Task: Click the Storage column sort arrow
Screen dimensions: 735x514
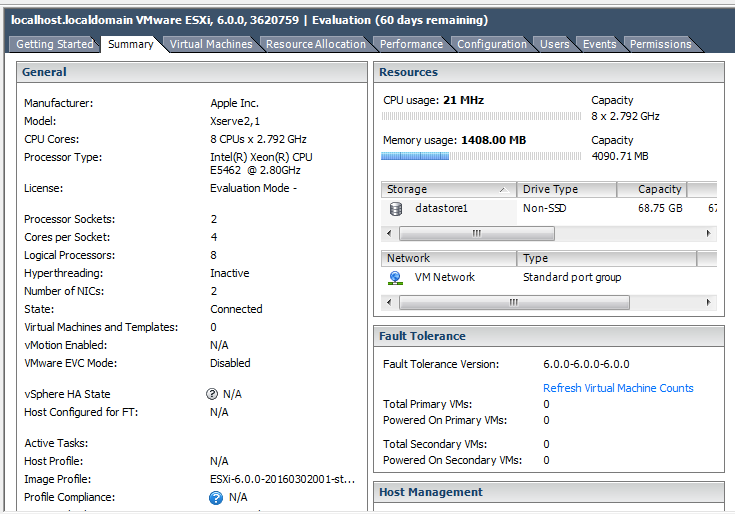Action: tap(503, 190)
